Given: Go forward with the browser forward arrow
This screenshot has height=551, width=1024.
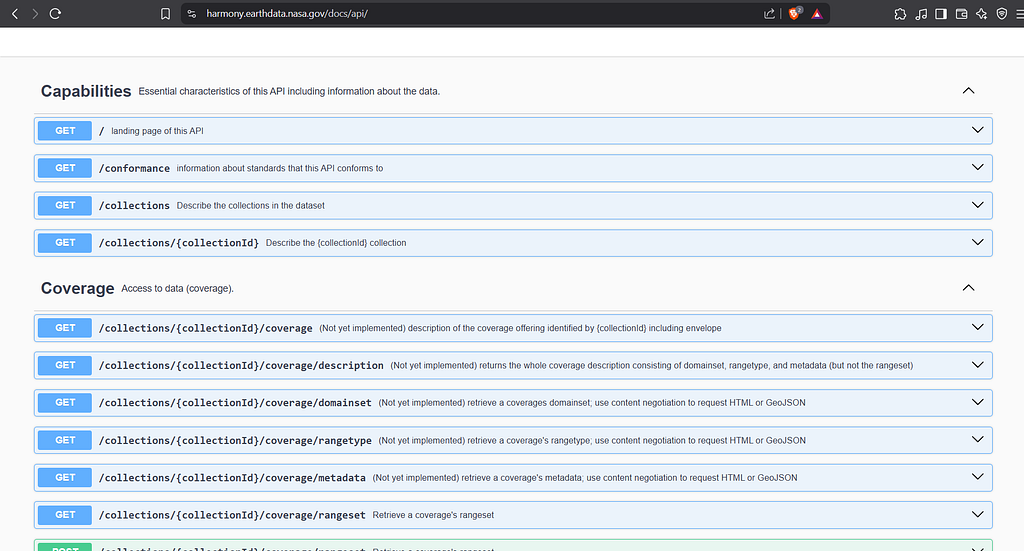Looking at the screenshot, I should point(35,14).
